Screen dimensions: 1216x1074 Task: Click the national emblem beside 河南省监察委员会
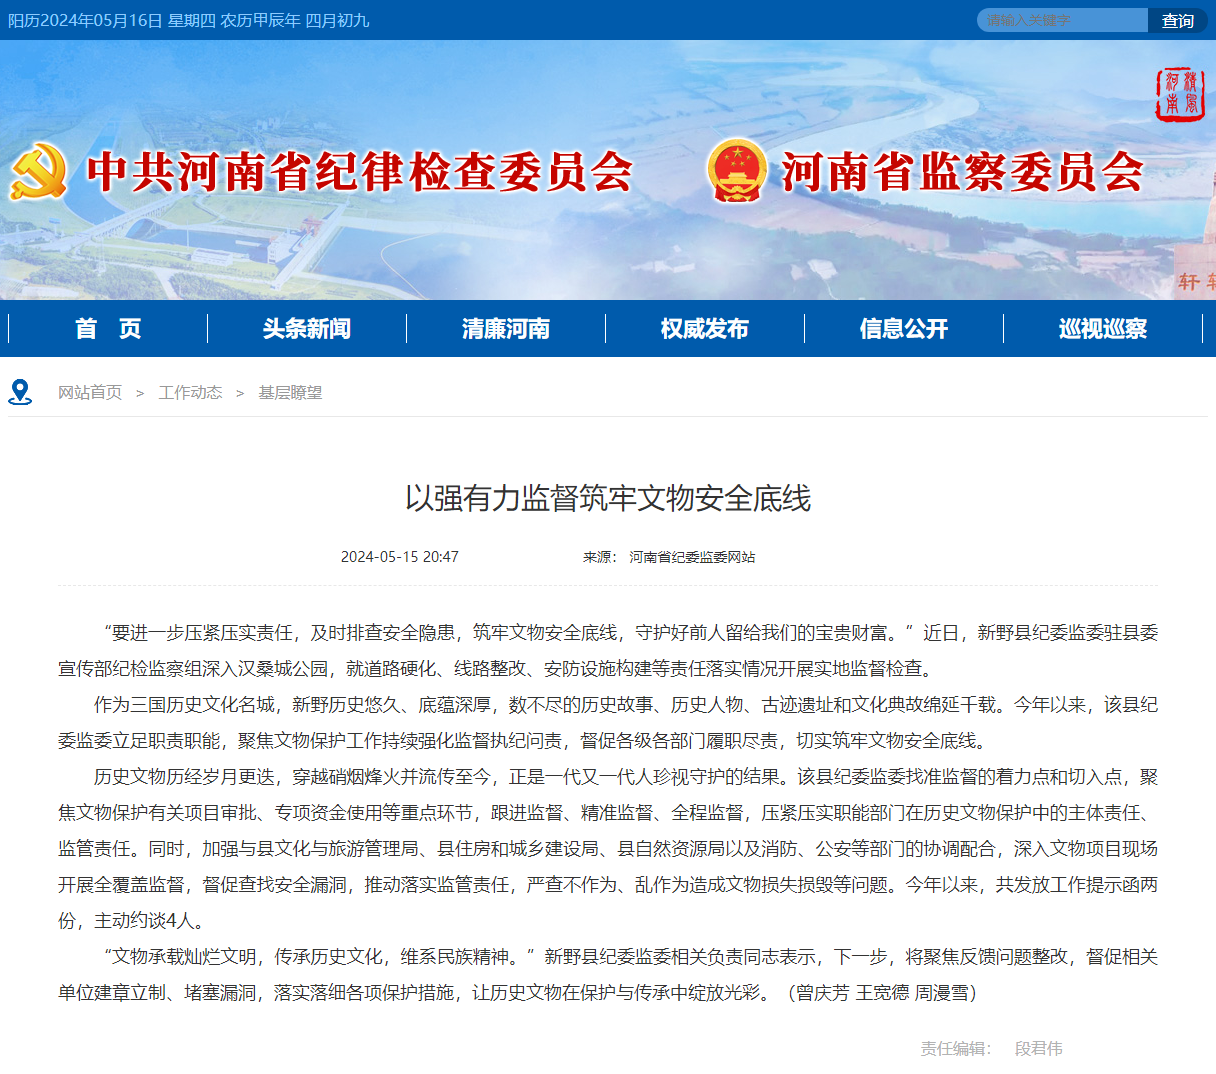(736, 171)
